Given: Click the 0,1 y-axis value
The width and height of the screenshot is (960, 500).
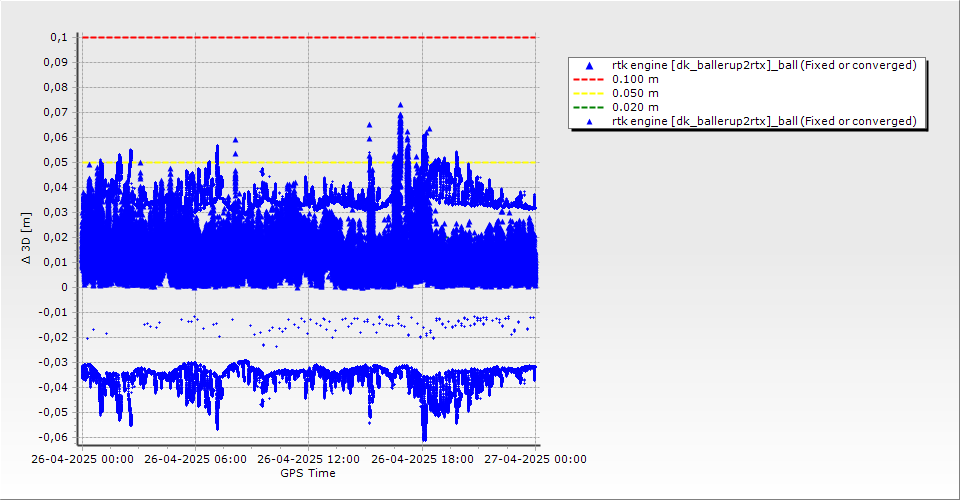Looking at the screenshot, I should point(59,37).
